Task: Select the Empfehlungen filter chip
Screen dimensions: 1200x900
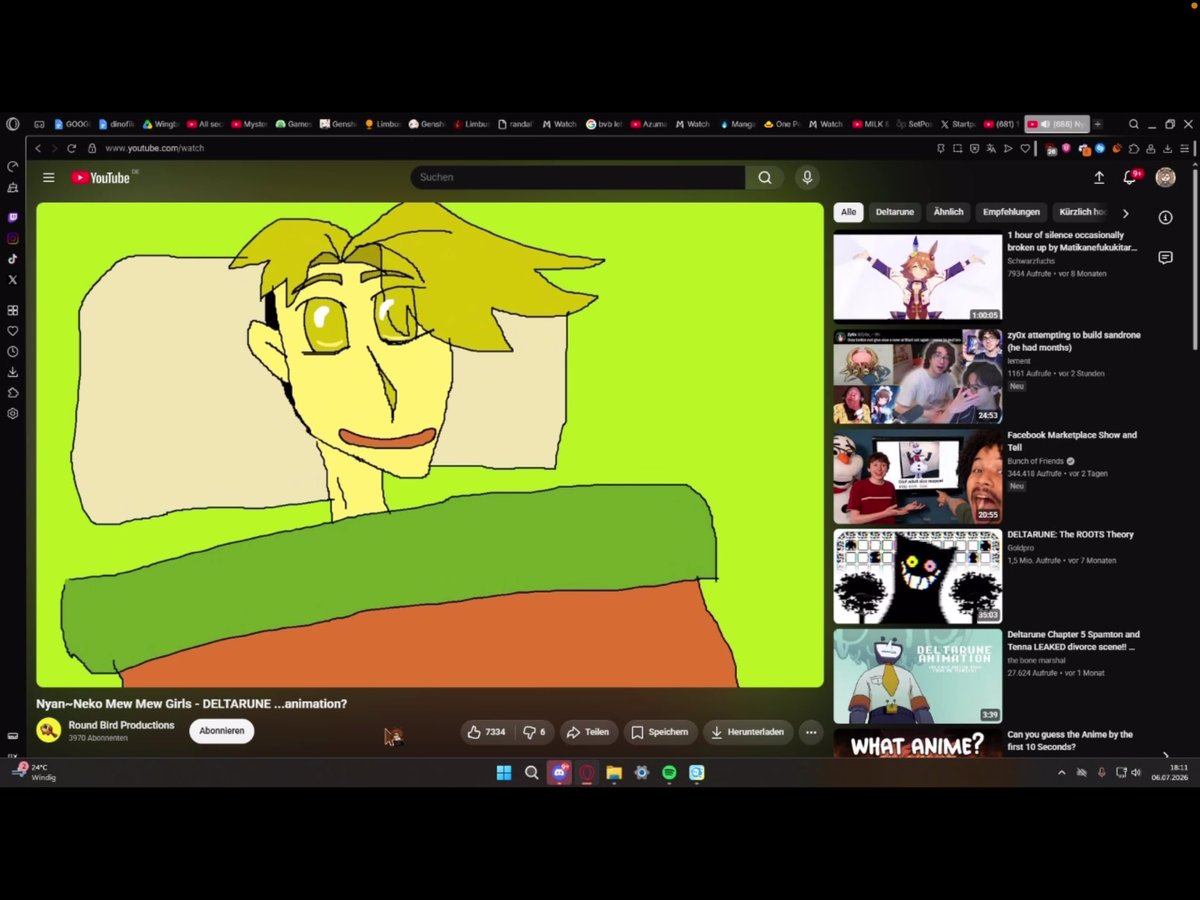Action: coord(1011,212)
